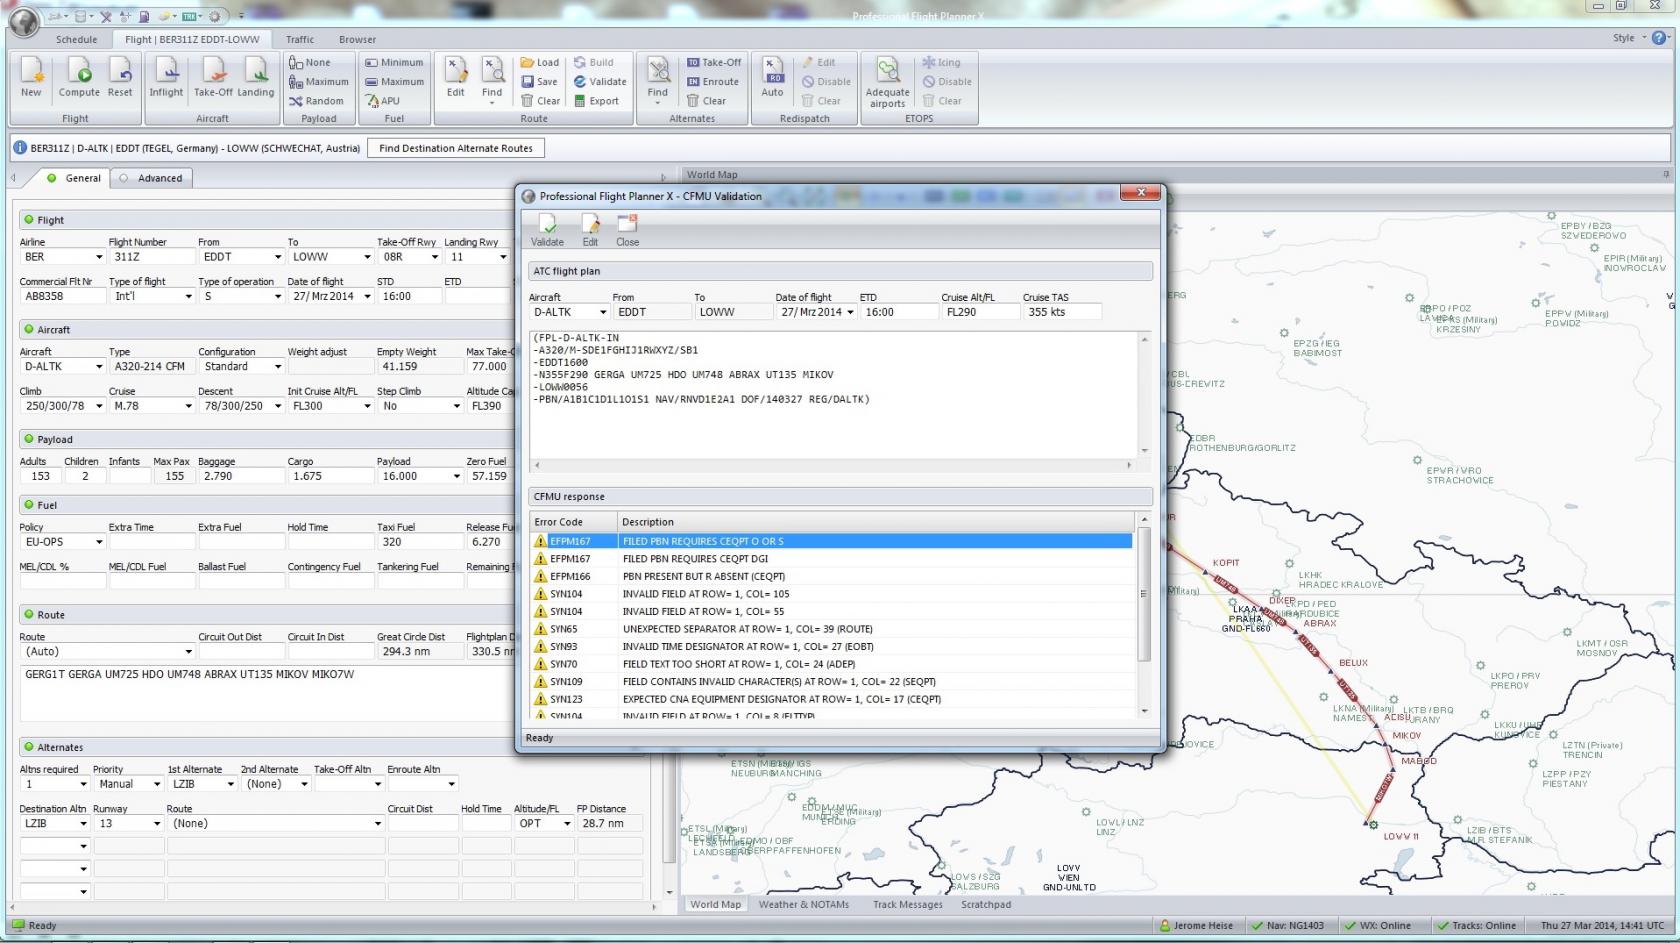Validate the route in ribbon
This screenshot has width=1680, height=943.
click(600, 82)
